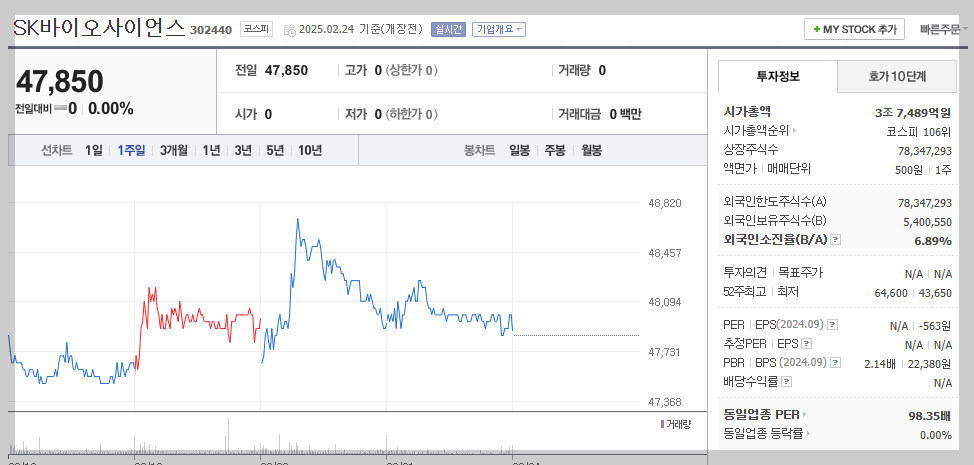The width and height of the screenshot is (974, 465).
Task: Select the 1주일 line chart period
Action: 131,150
